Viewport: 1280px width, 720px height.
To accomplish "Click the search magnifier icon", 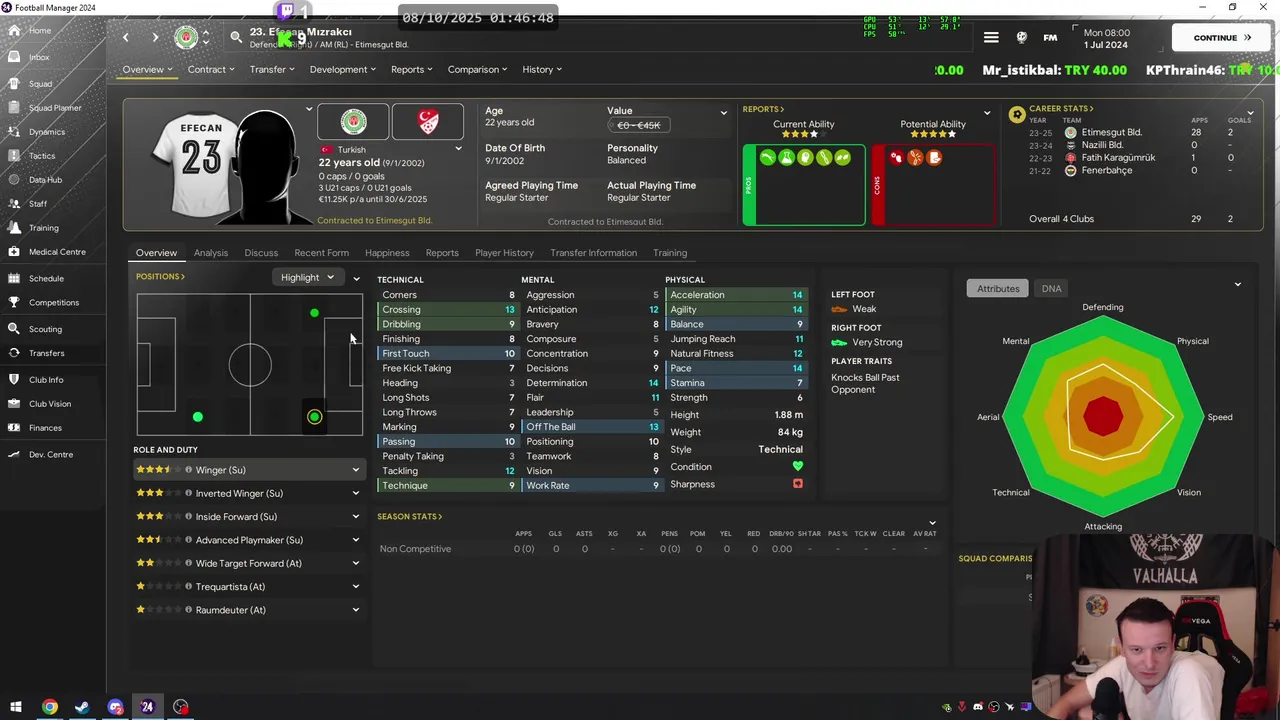I will [x=235, y=38].
